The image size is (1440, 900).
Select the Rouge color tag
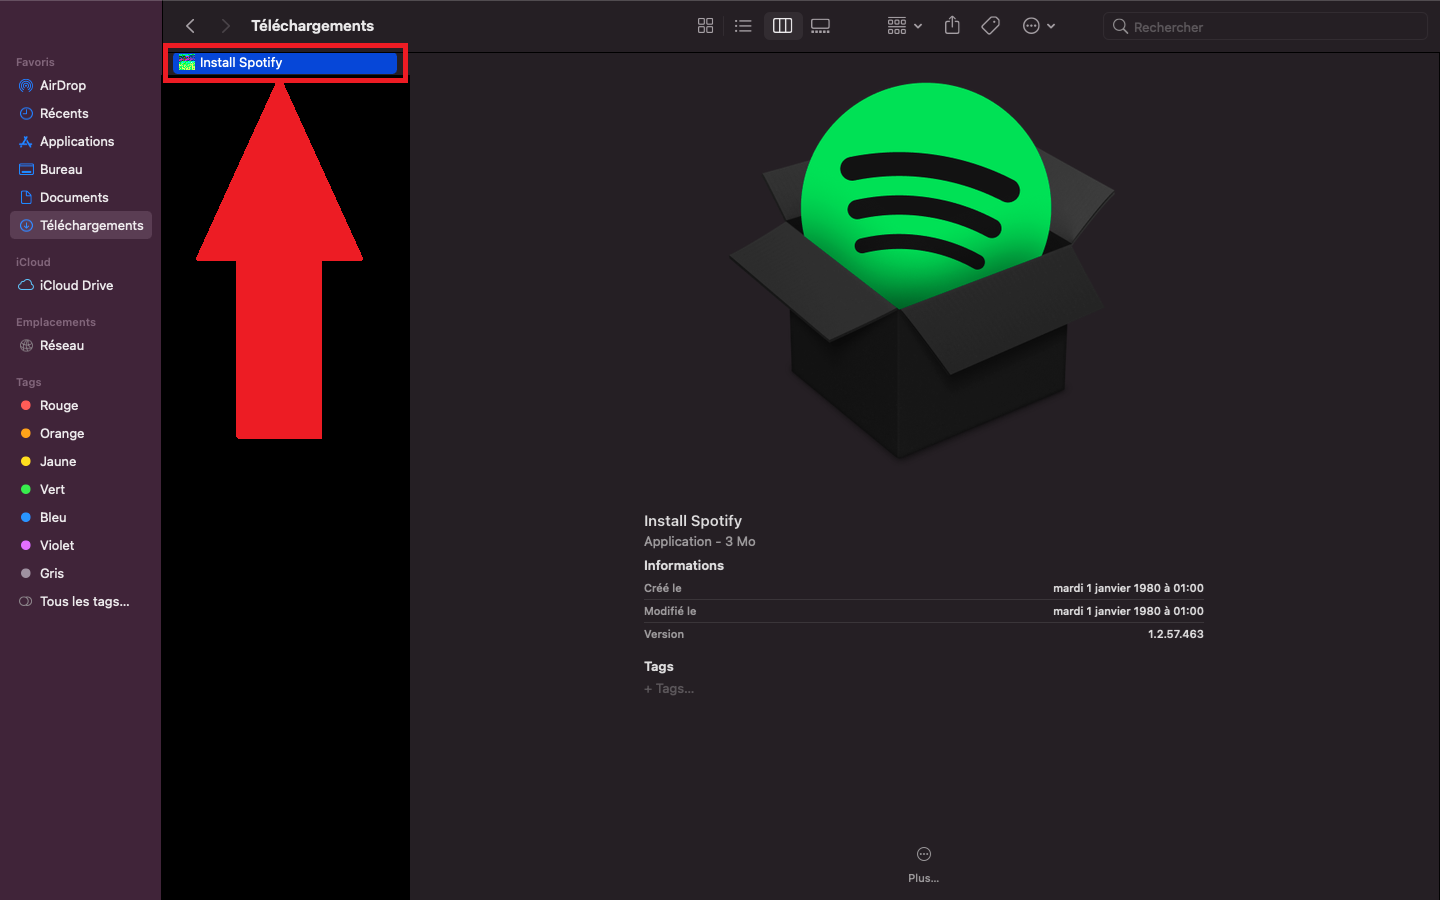tap(58, 406)
